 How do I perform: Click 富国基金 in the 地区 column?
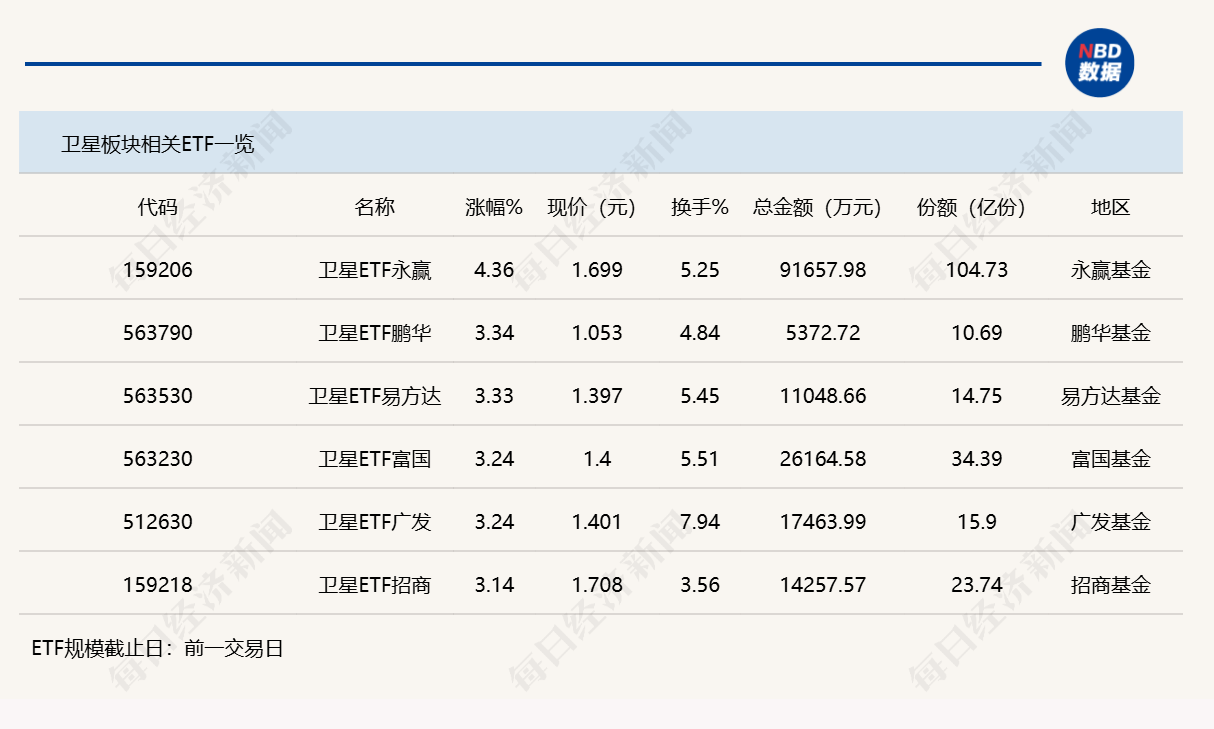(x=1110, y=459)
